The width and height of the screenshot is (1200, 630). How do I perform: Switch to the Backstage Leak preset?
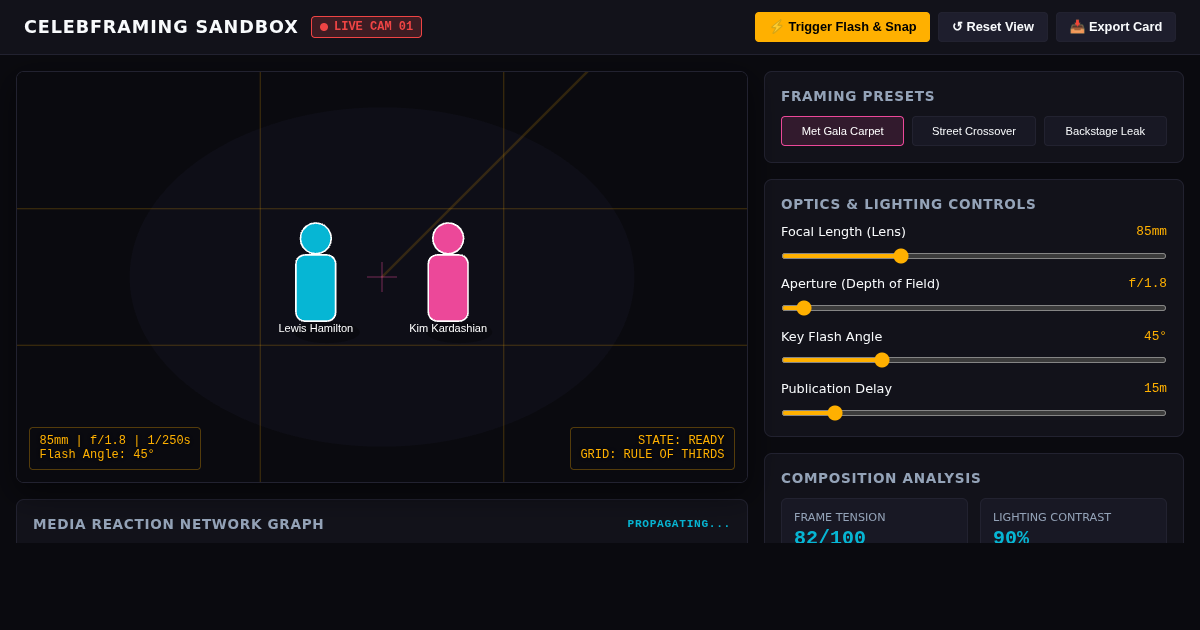(x=1105, y=131)
